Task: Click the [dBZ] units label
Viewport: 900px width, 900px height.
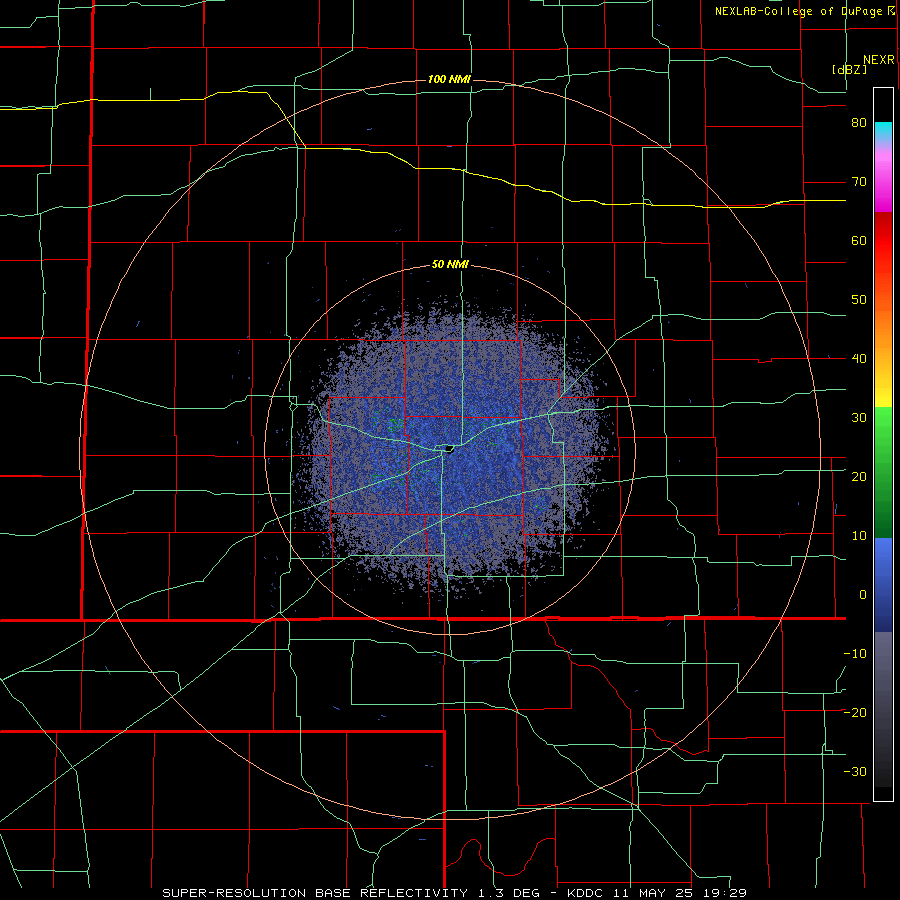Action: (849, 69)
